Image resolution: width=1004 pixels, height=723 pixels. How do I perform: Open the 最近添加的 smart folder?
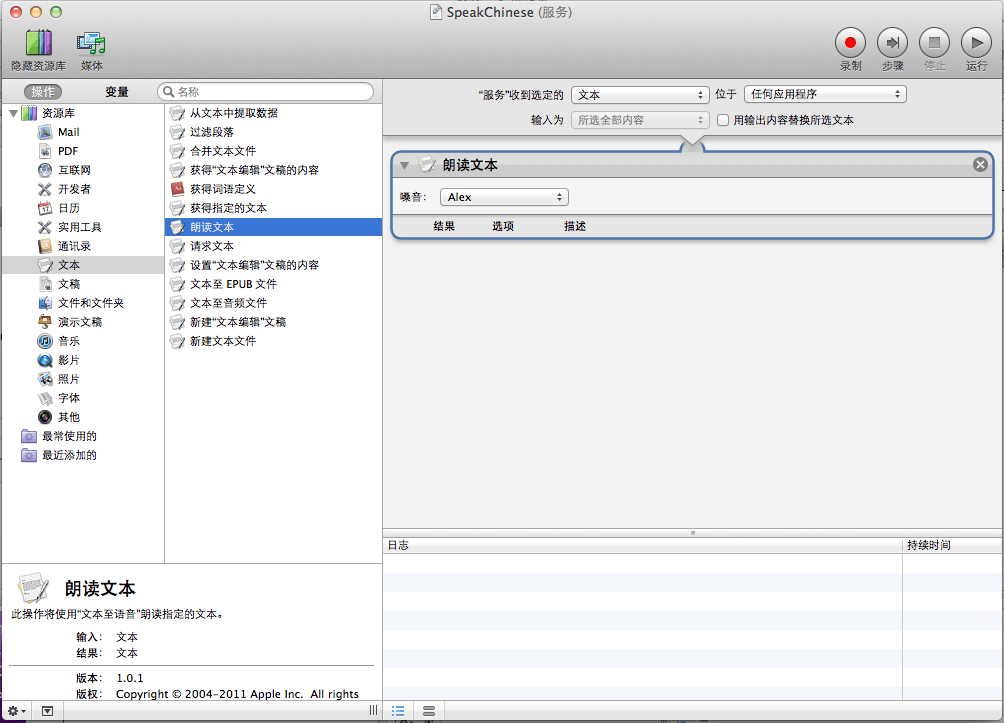tap(58, 455)
